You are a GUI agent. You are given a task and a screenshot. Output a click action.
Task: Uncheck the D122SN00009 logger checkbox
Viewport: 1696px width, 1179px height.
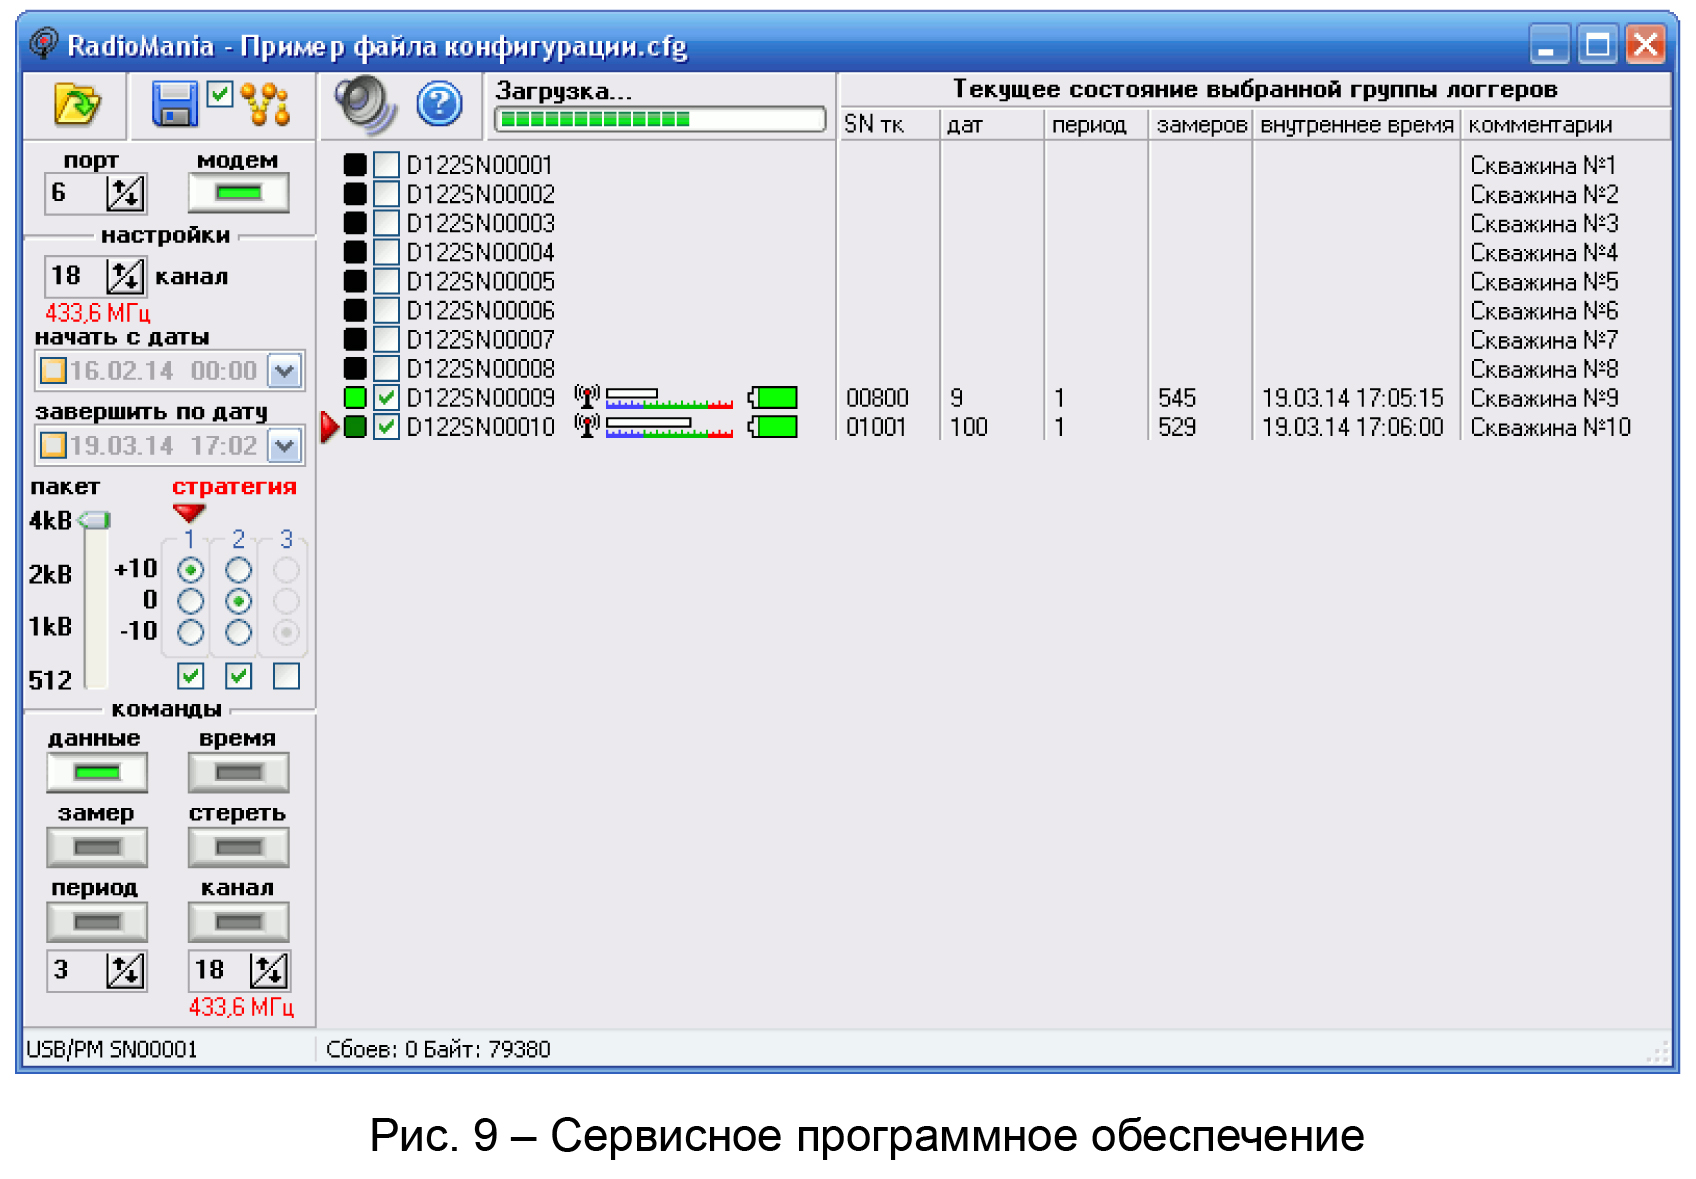coord(386,398)
